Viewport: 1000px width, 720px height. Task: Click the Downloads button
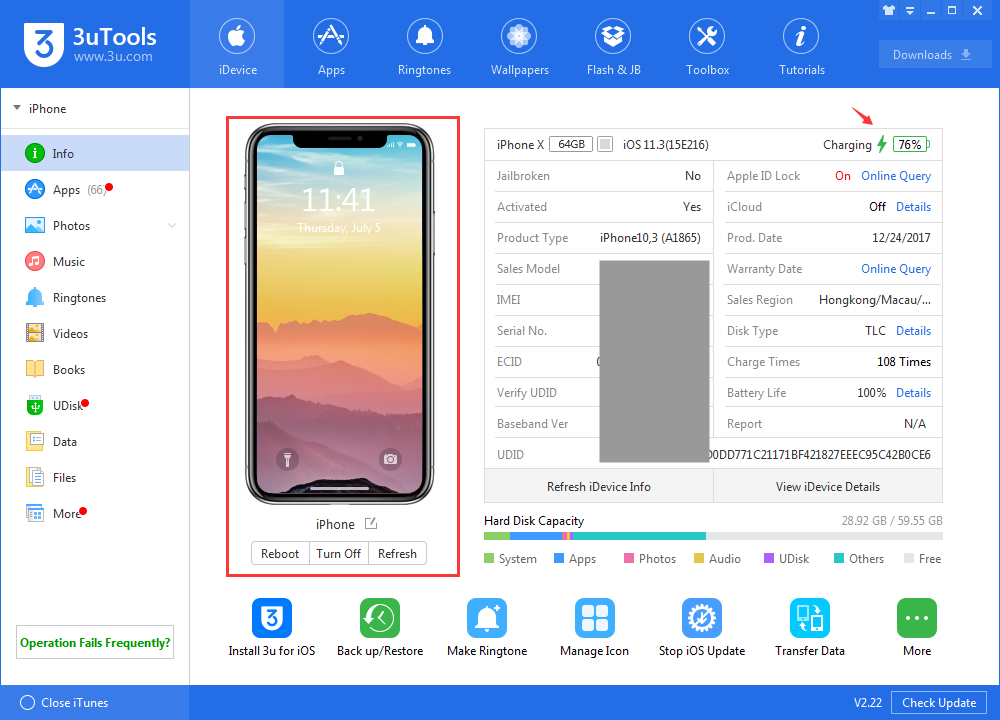tap(934, 55)
